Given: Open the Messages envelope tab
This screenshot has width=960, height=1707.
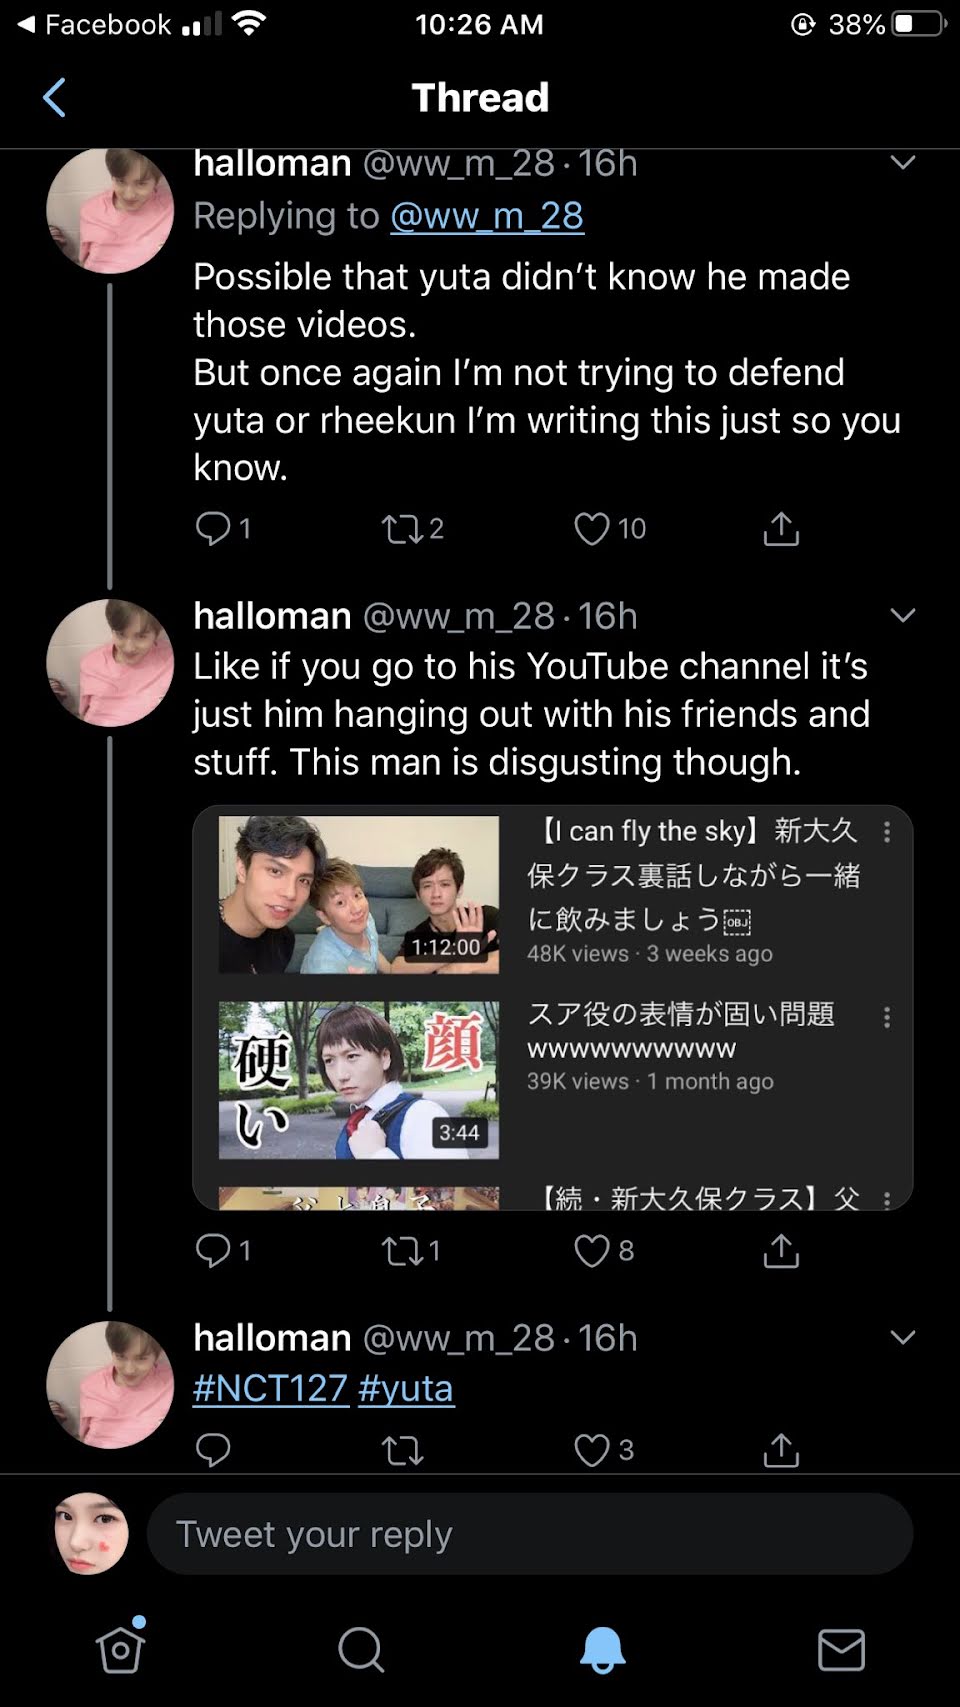Looking at the screenshot, I should pyautogui.click(x=841, y=1649).
